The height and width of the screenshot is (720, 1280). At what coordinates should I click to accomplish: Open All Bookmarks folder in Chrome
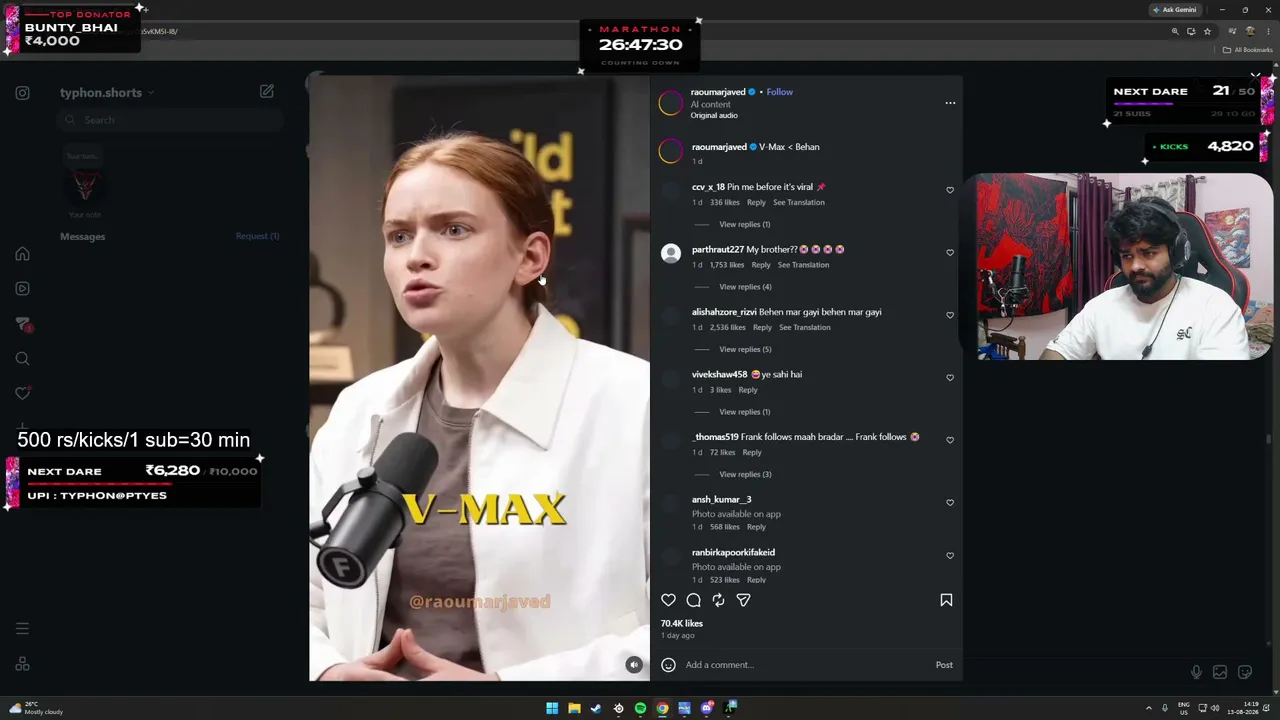pyautogui.click(x=1246, y=50)
